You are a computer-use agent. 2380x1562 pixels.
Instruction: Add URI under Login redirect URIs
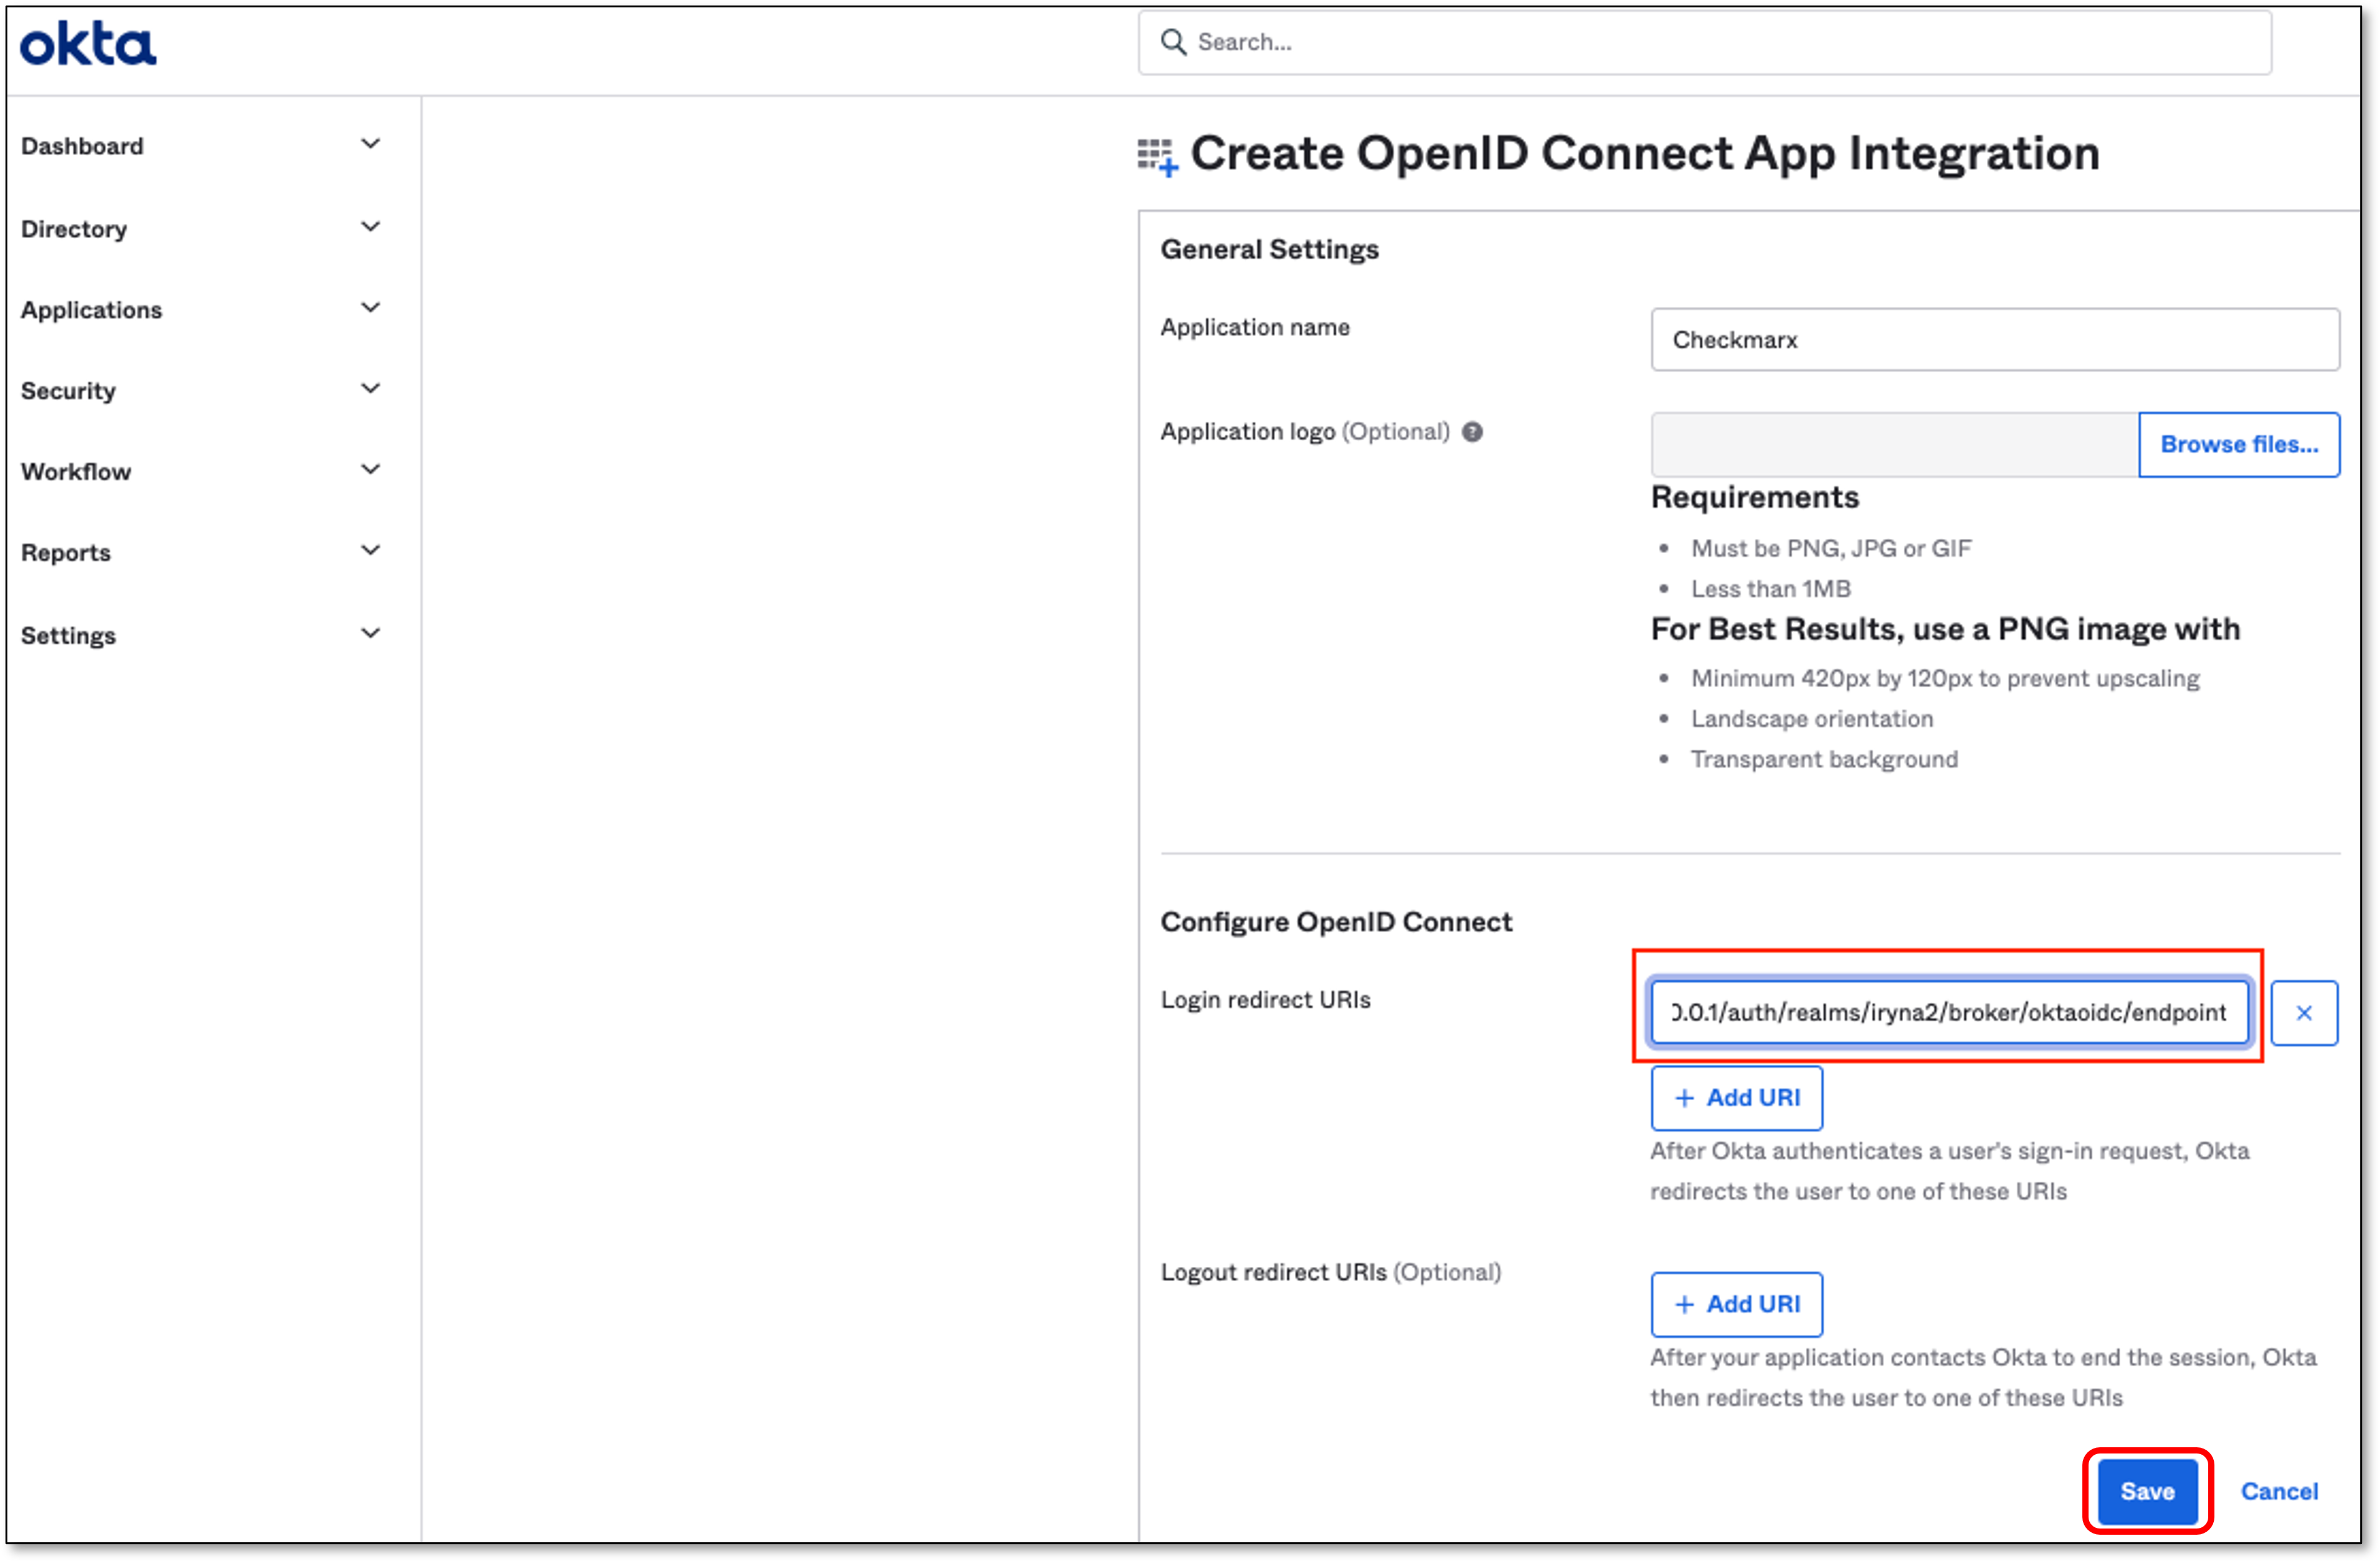point(1737,1098)
